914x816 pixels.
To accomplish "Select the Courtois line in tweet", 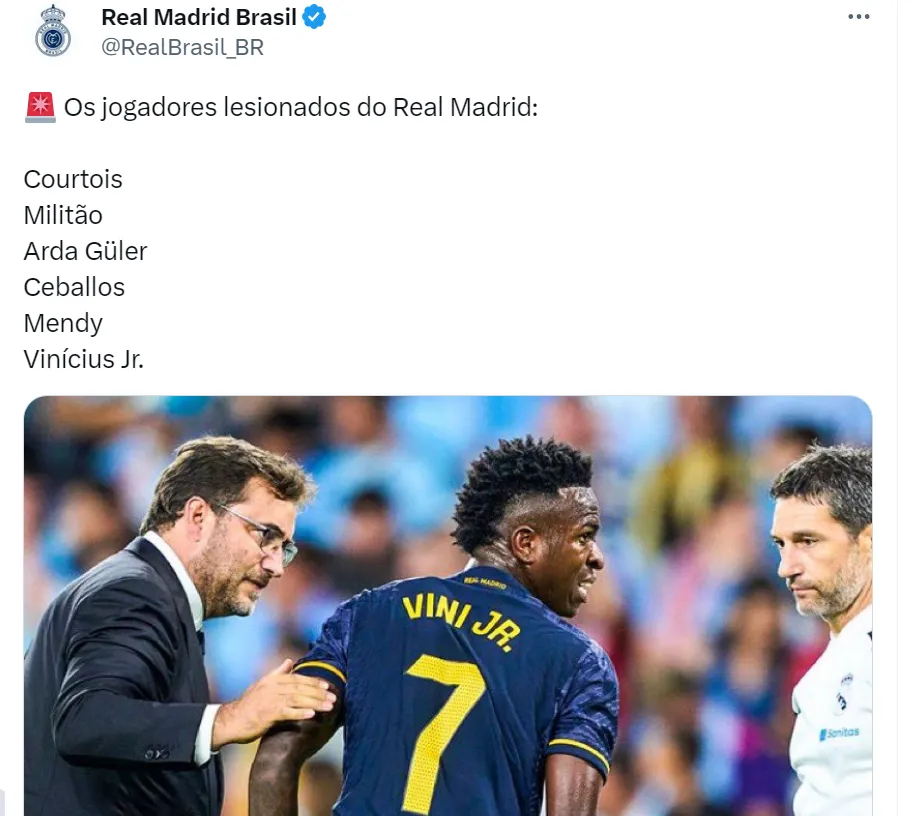I will (x=73, y=179).
